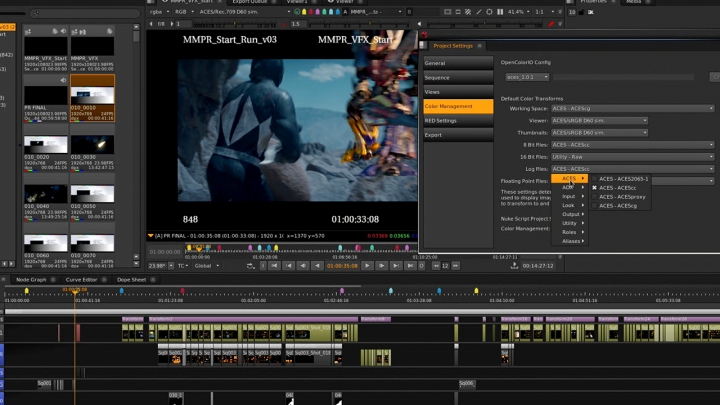Close the Project Settings tab

pyautogui.click(x=480, y=46)
